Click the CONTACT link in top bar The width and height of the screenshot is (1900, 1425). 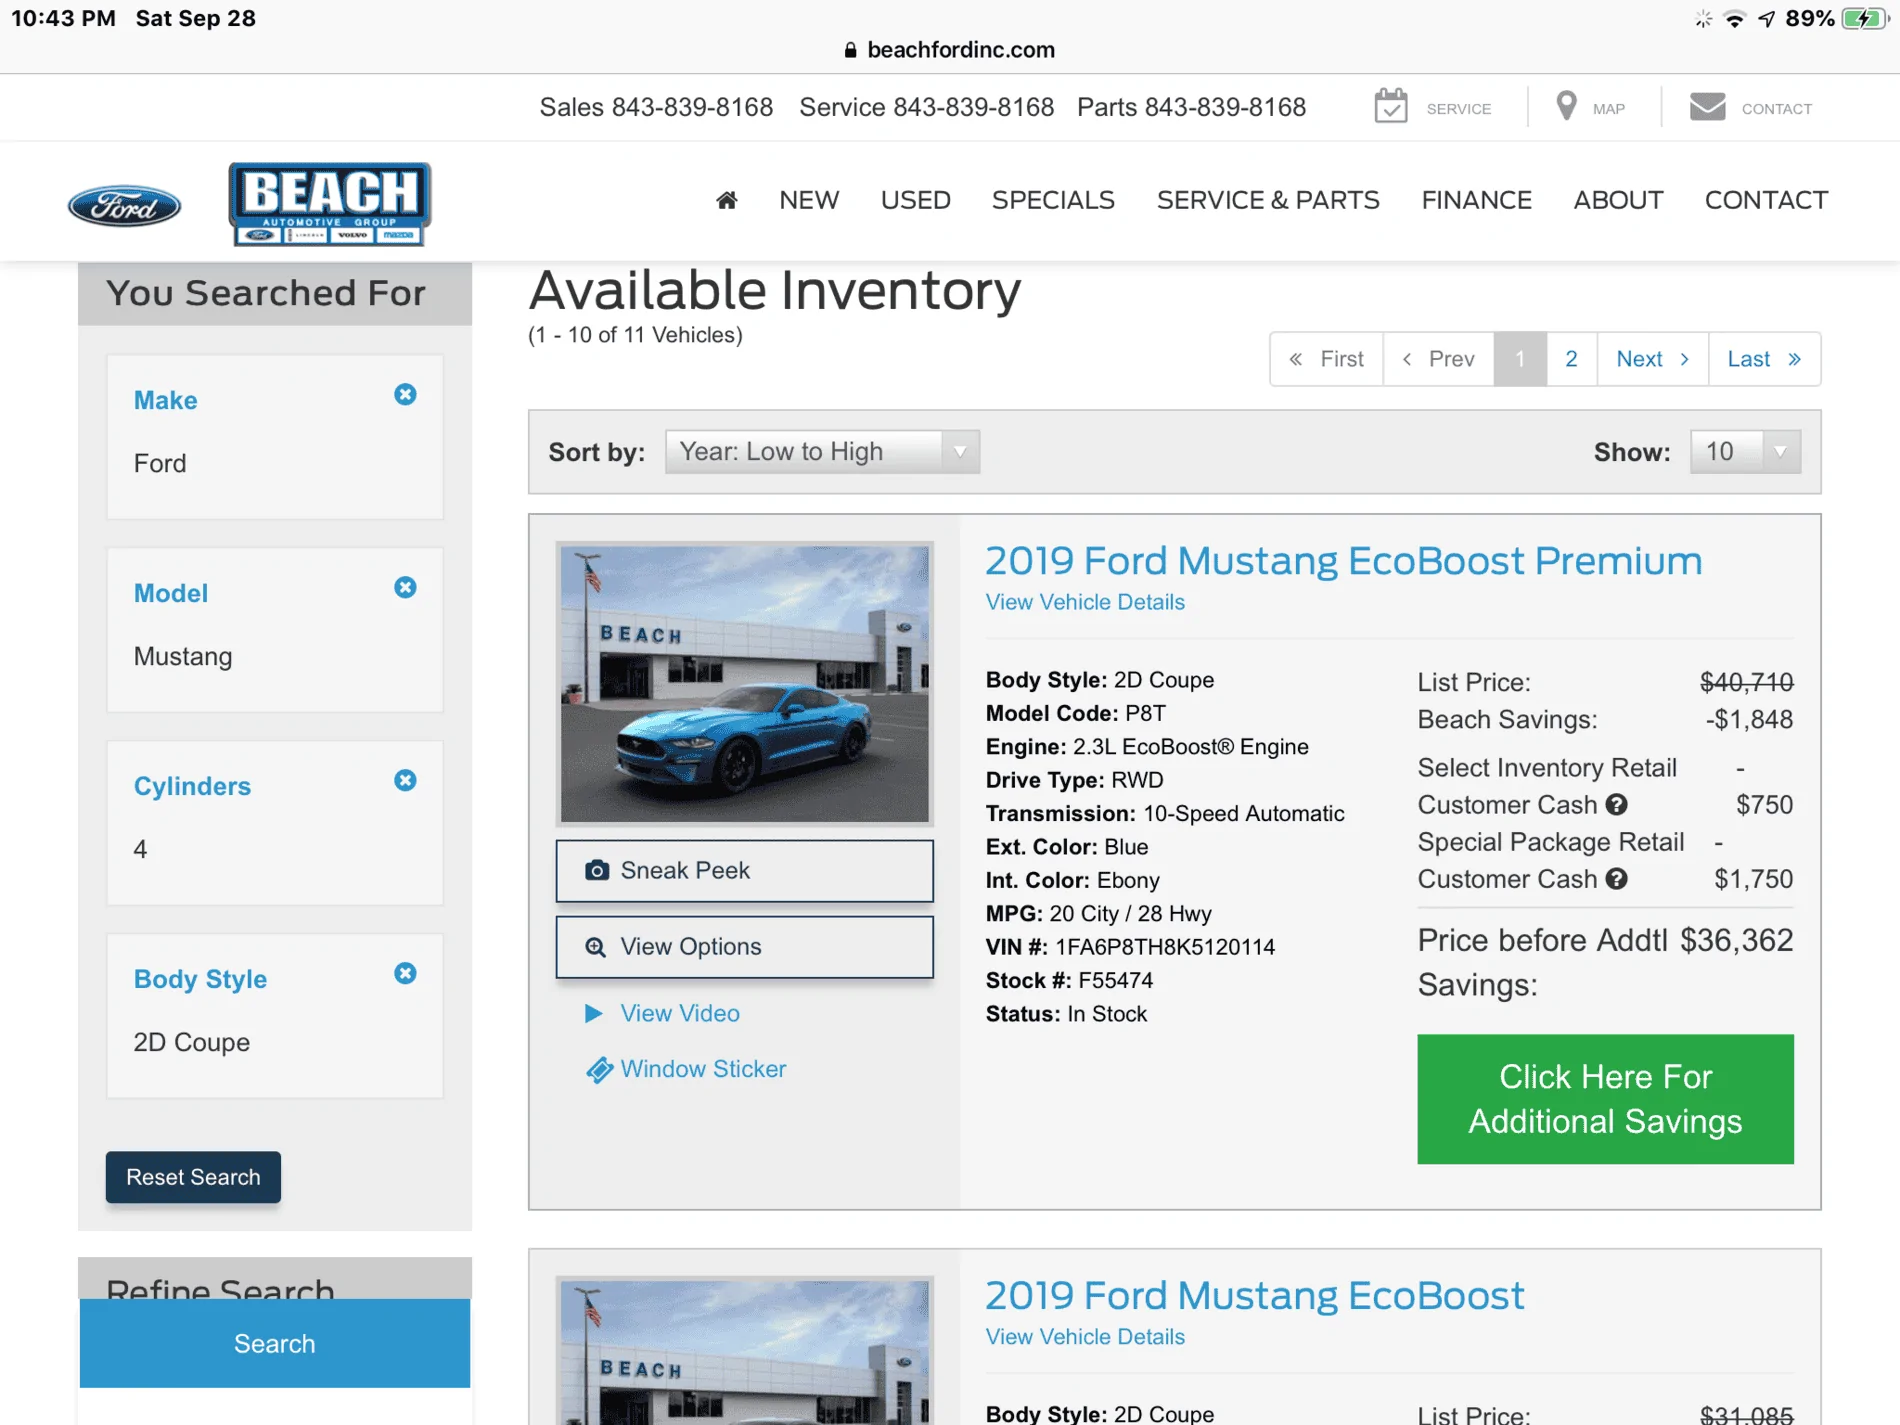point(1776,109)
